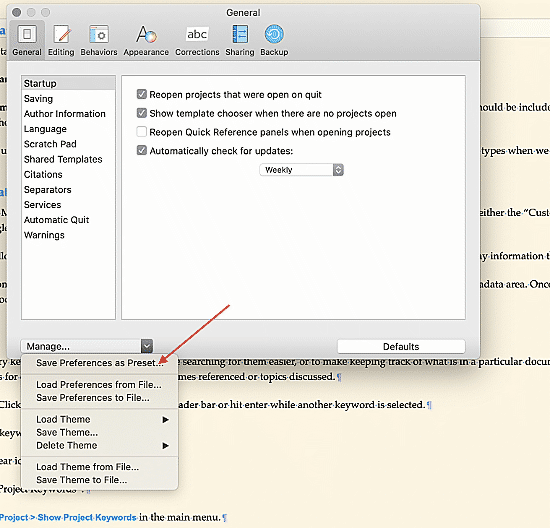Image resolution: width=550 pixels, height=528 pixels.
Task: Disable Automatically check for updates
Action: click(142, 151)
